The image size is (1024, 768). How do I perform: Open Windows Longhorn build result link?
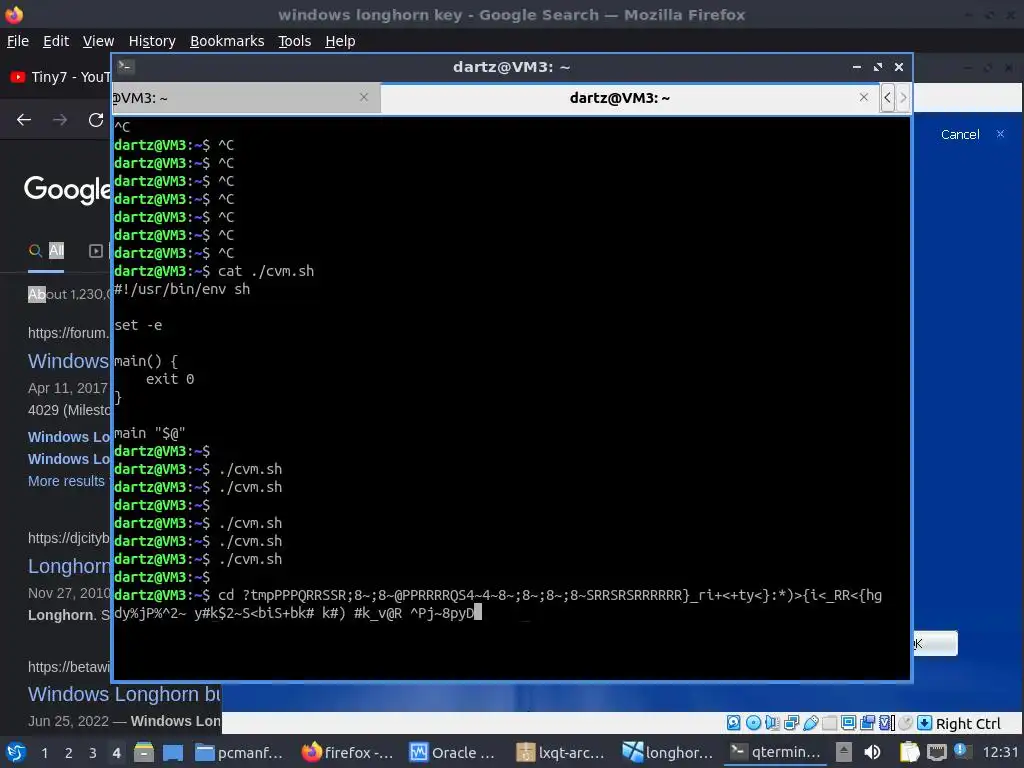click(x=124, y=694)
